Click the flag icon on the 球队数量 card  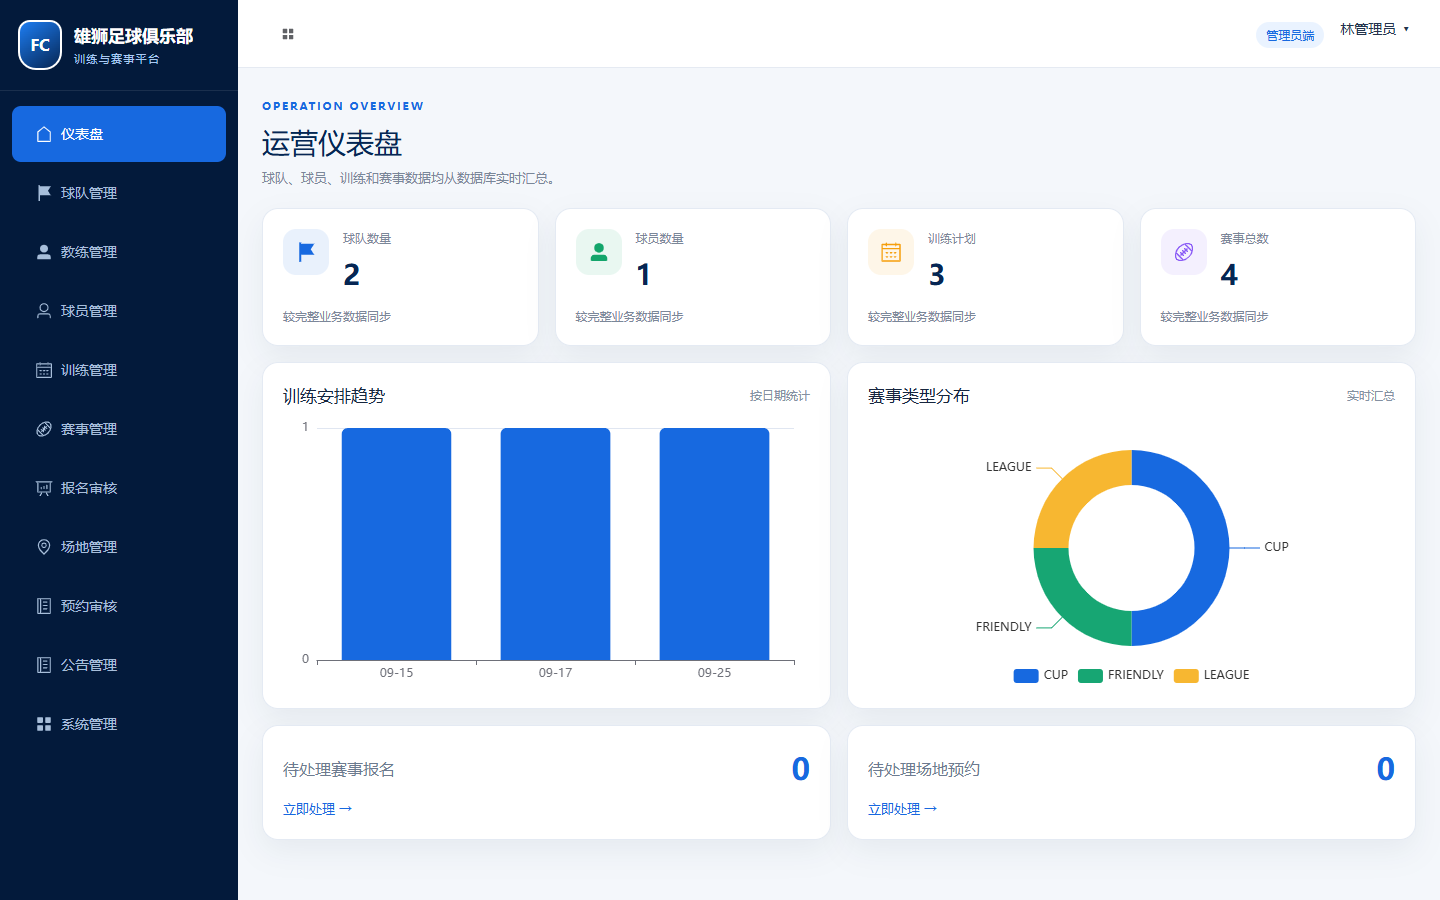point(306,252)
